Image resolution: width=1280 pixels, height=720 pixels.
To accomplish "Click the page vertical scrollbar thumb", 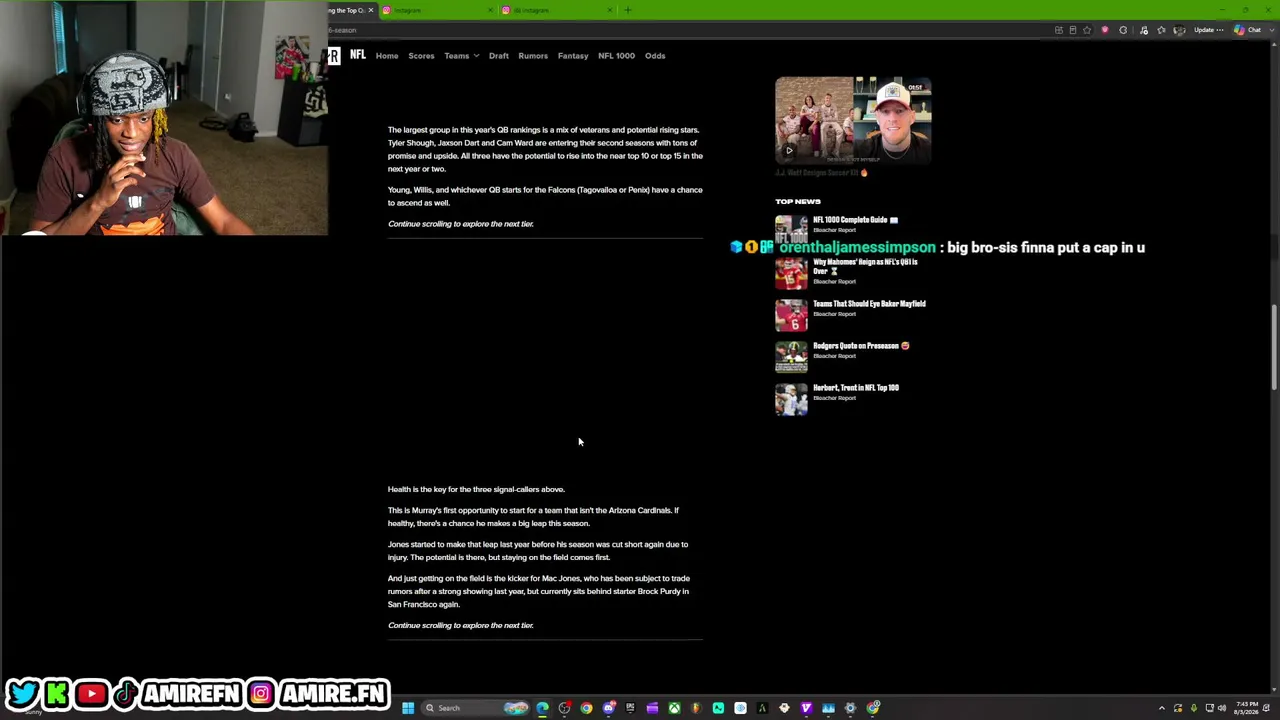I will [x=1273, y=347].
